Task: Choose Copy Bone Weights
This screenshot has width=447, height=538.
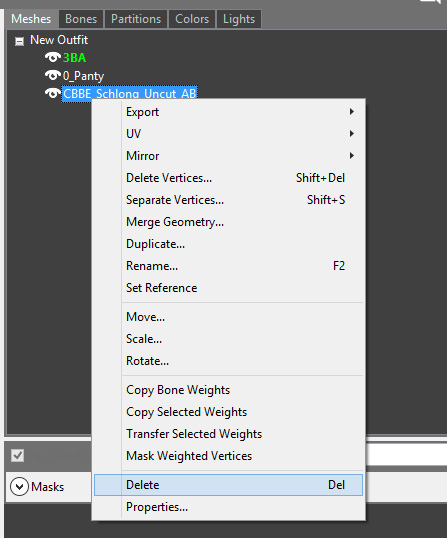Action: pyautogui.click(x=228, y=390)
